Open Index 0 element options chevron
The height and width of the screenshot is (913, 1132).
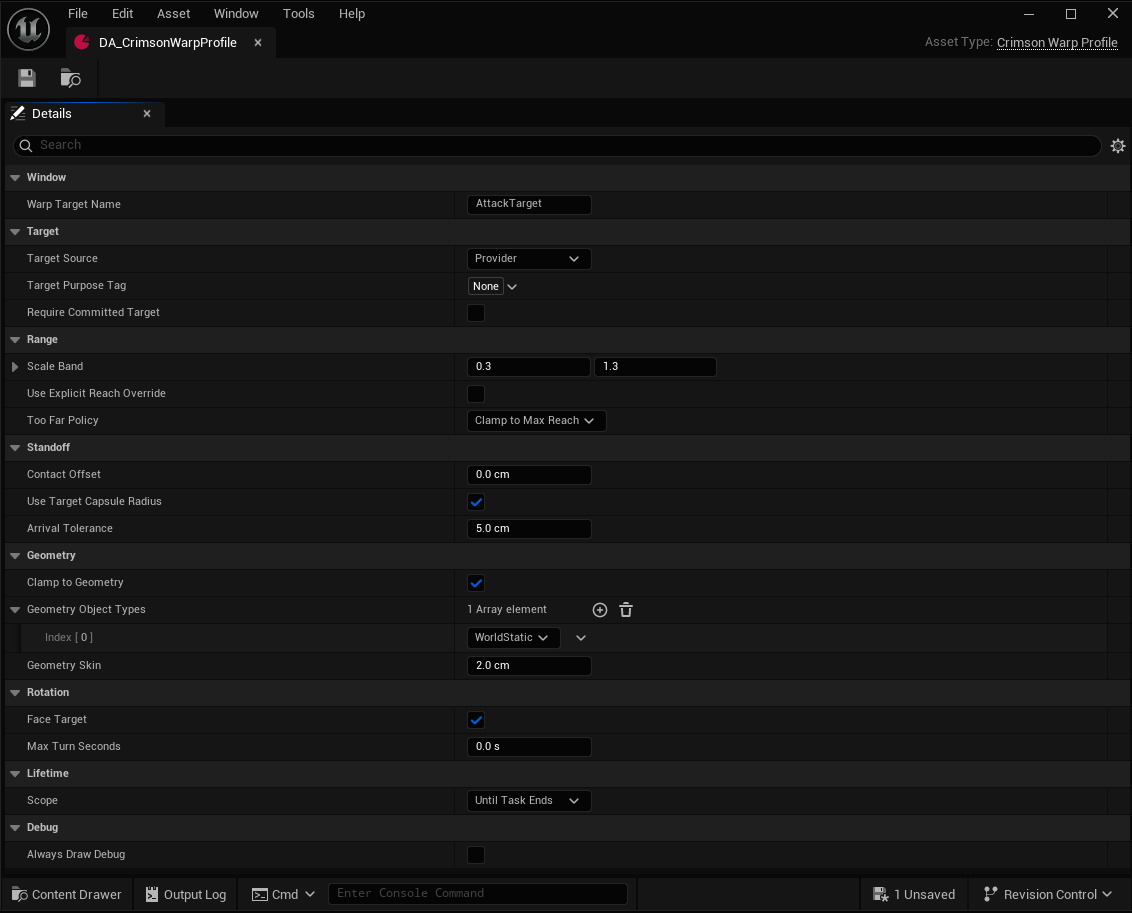[x=580, y=638]
